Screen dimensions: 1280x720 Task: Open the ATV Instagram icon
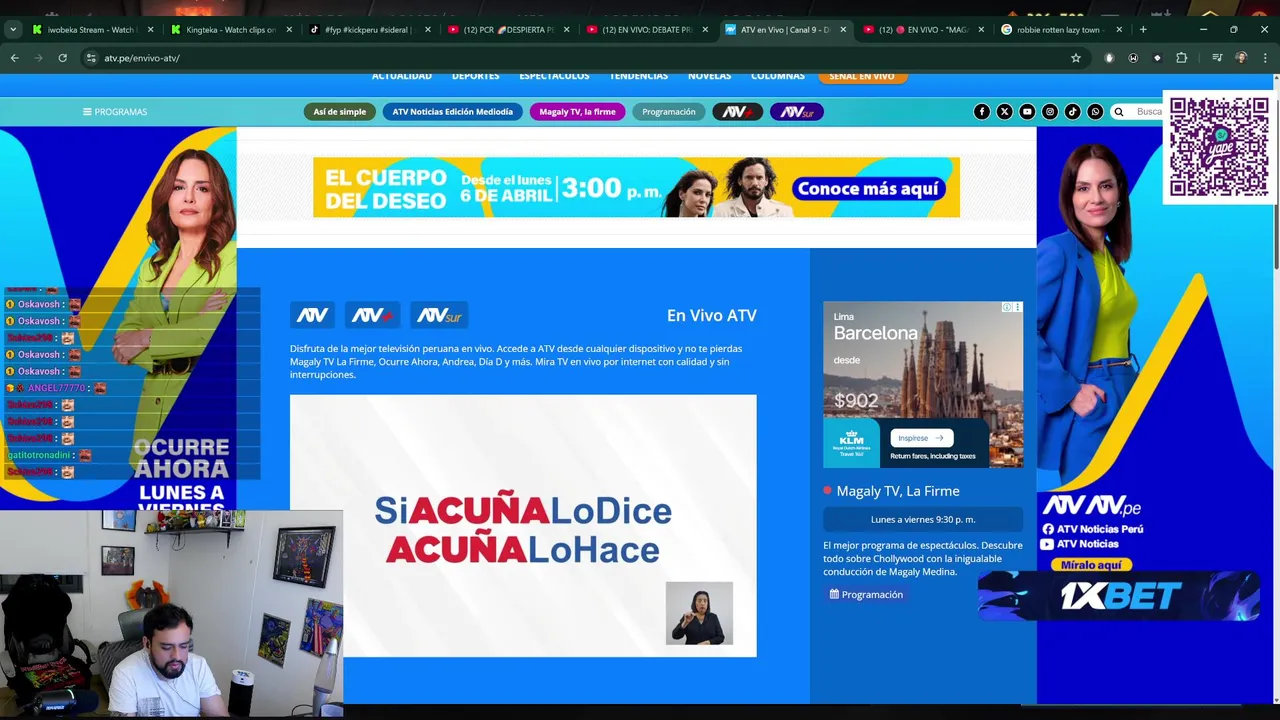click(1050, 112)
